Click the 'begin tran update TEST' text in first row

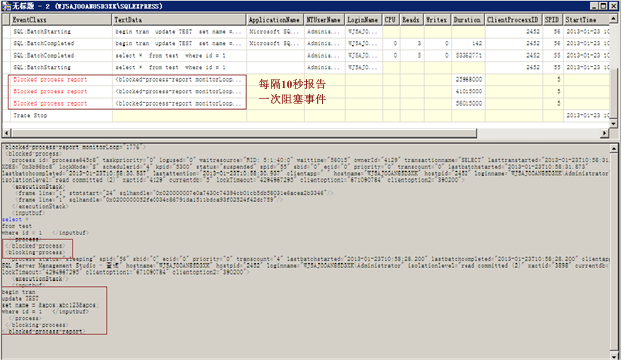pyautogui.click(x=179, y=32)
